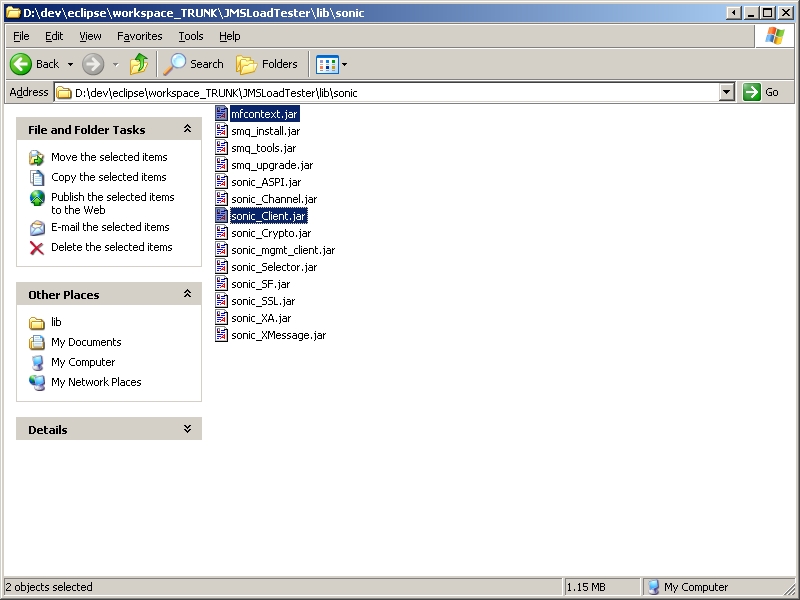
Task: Click the red Delete X icon
Action: pos(37,248)
